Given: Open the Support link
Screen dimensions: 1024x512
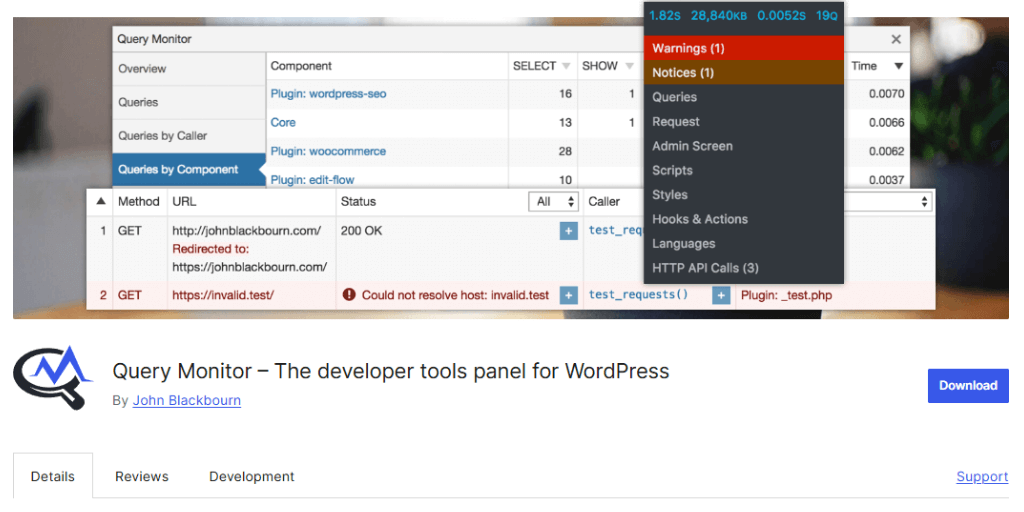Looking at the screenshot, I should [x=982, y=477].
